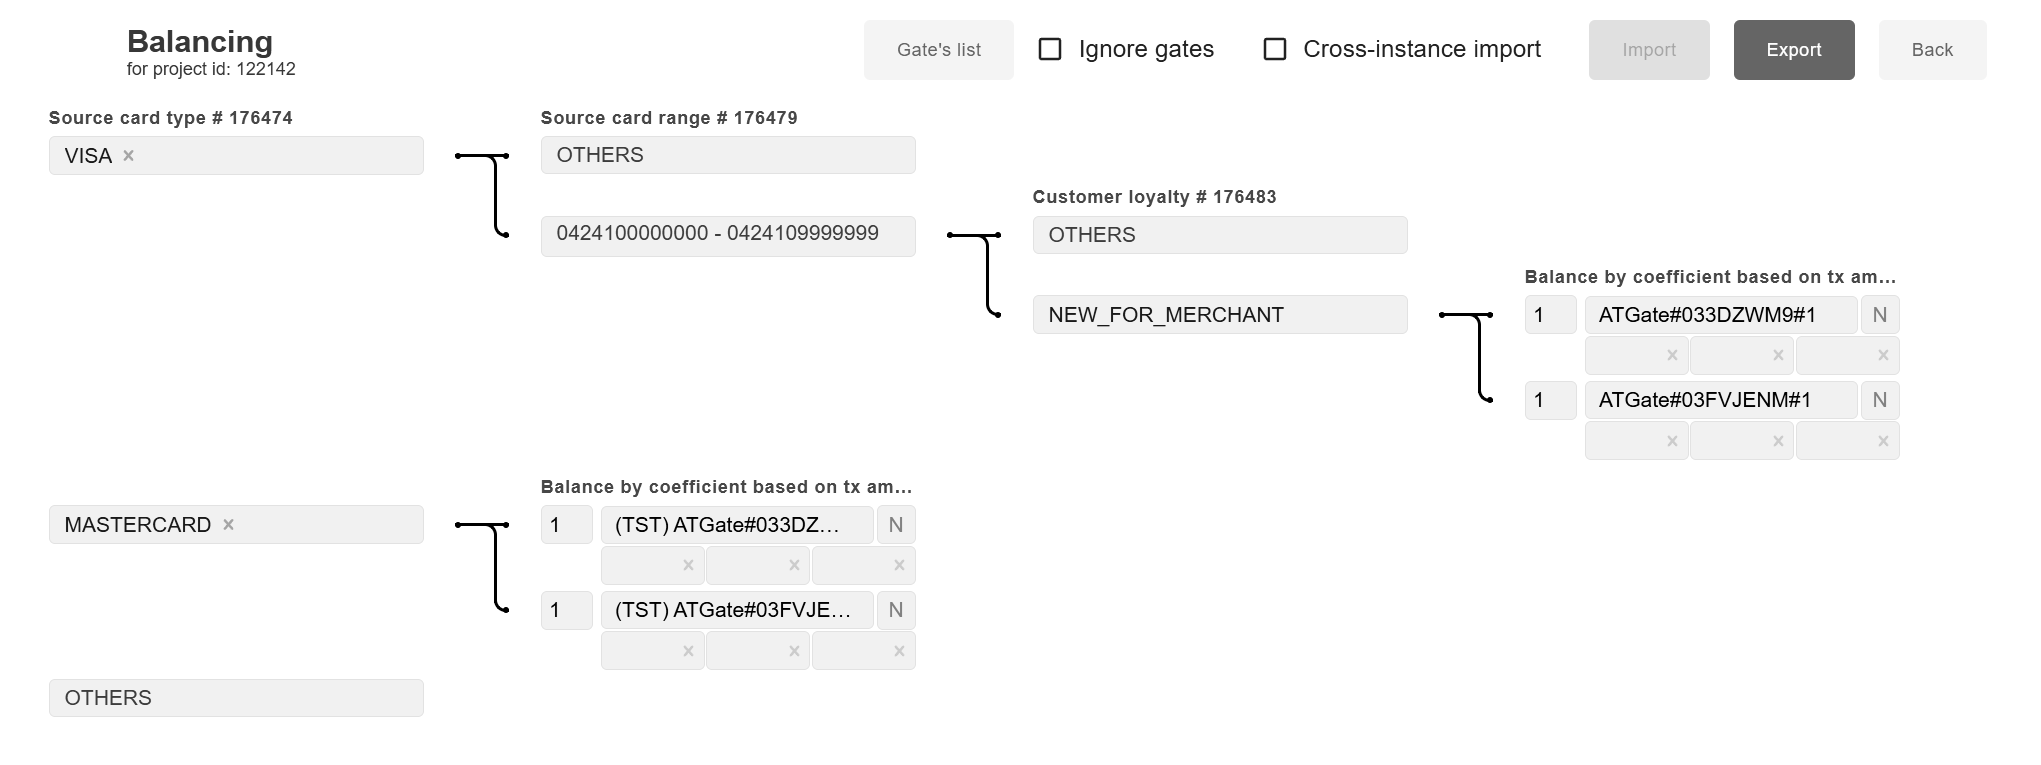Open the ATGate#033DZWM9#1 gate selector

click(x=1720, y=315)
